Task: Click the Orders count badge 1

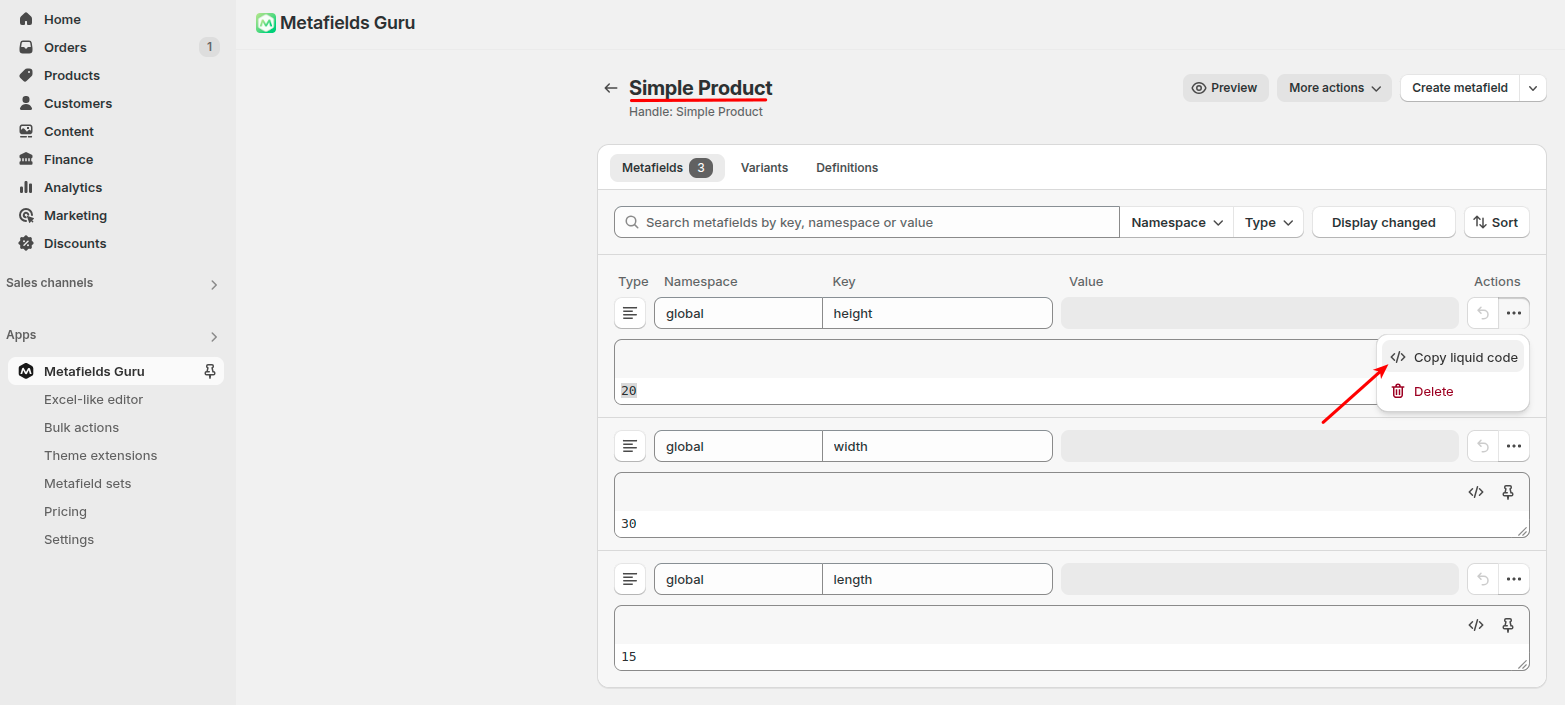Action: coord(209,47)
